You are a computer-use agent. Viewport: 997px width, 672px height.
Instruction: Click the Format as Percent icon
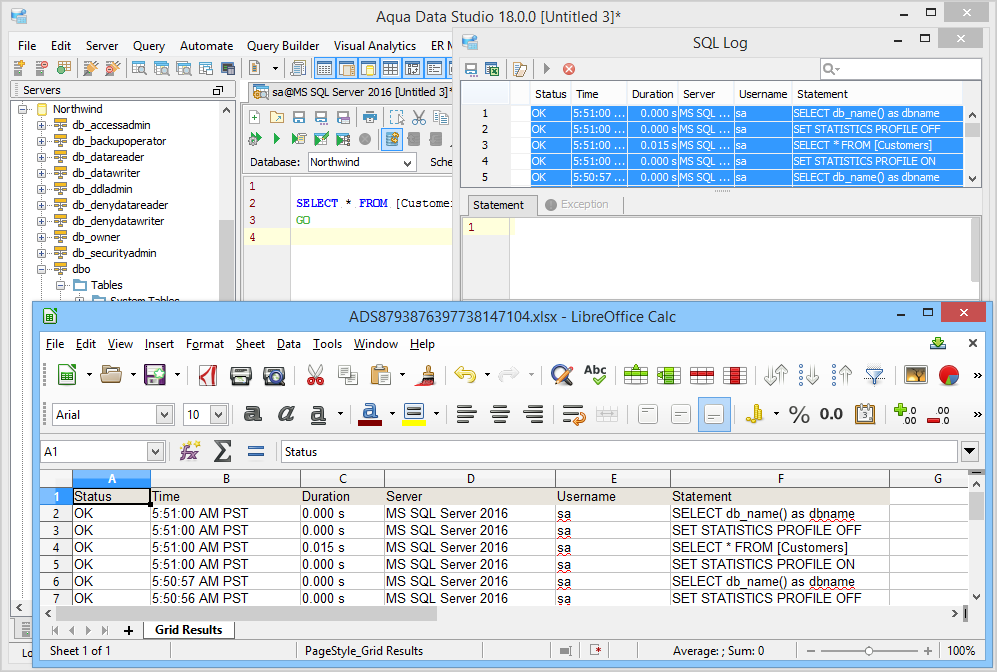tap(799, 414)
